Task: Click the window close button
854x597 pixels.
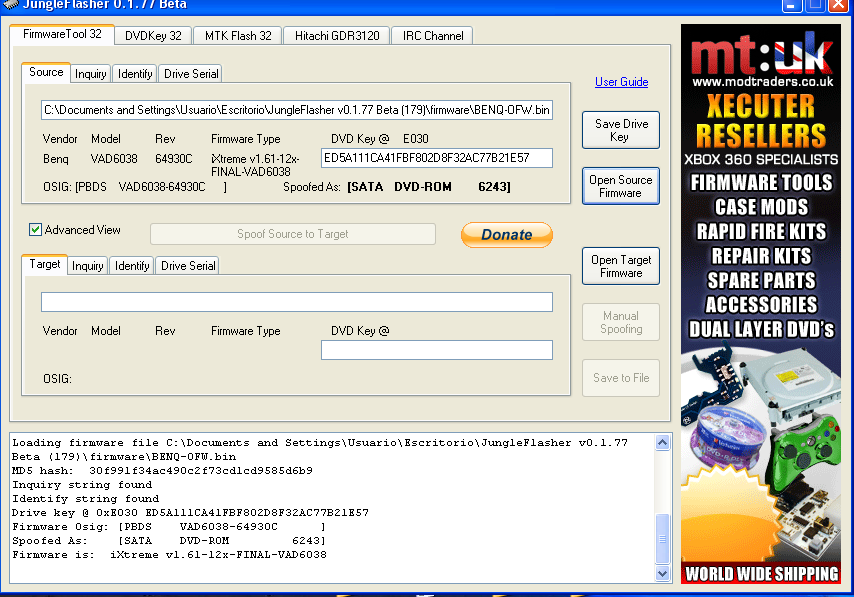Action: tap(839, 5)
